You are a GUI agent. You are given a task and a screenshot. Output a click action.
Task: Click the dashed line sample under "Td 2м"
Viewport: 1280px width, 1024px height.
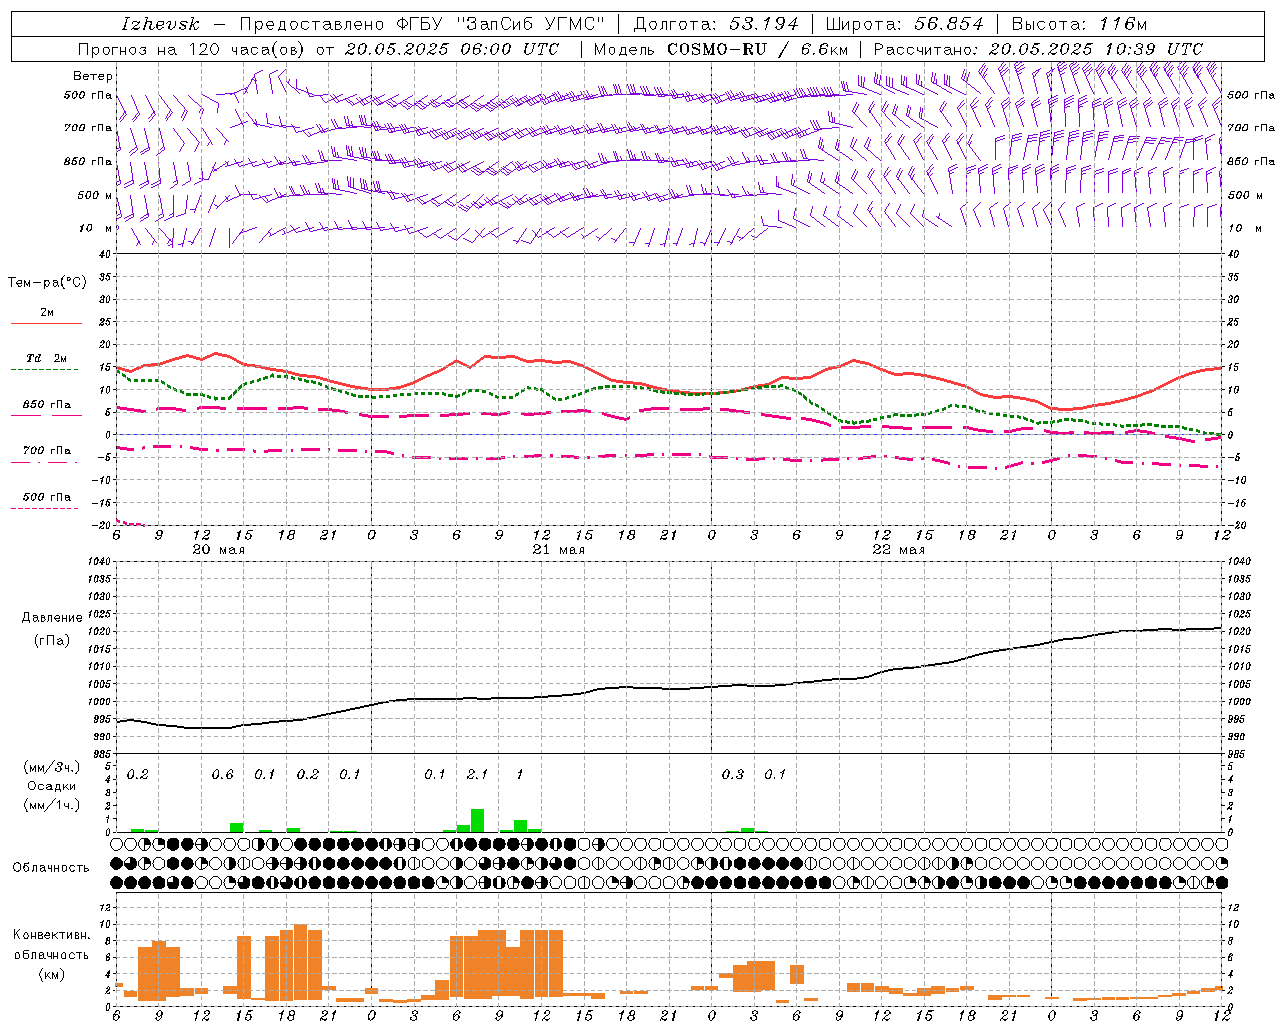click(44, 370)
